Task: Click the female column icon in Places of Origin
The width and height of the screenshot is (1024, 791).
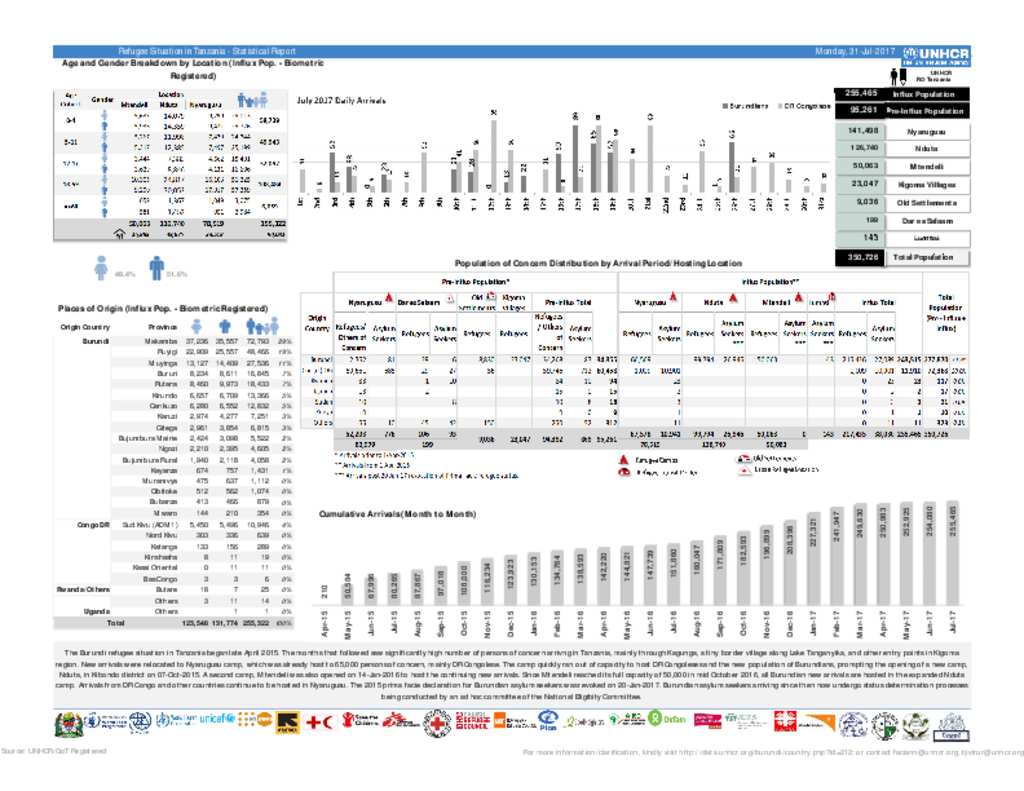Action: pos(197,326)
